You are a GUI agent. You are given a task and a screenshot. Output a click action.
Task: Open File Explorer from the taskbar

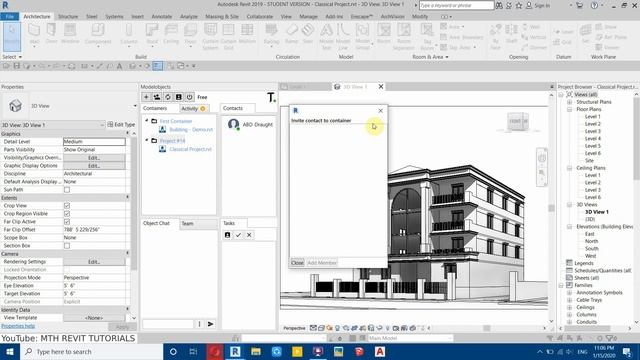[256, 351]
